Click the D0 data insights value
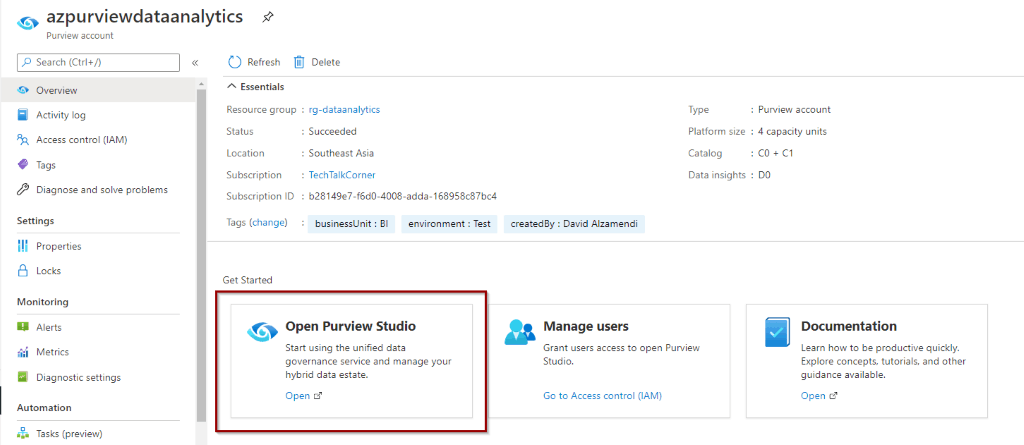1024x445 pixels. [x=764, y=175]
